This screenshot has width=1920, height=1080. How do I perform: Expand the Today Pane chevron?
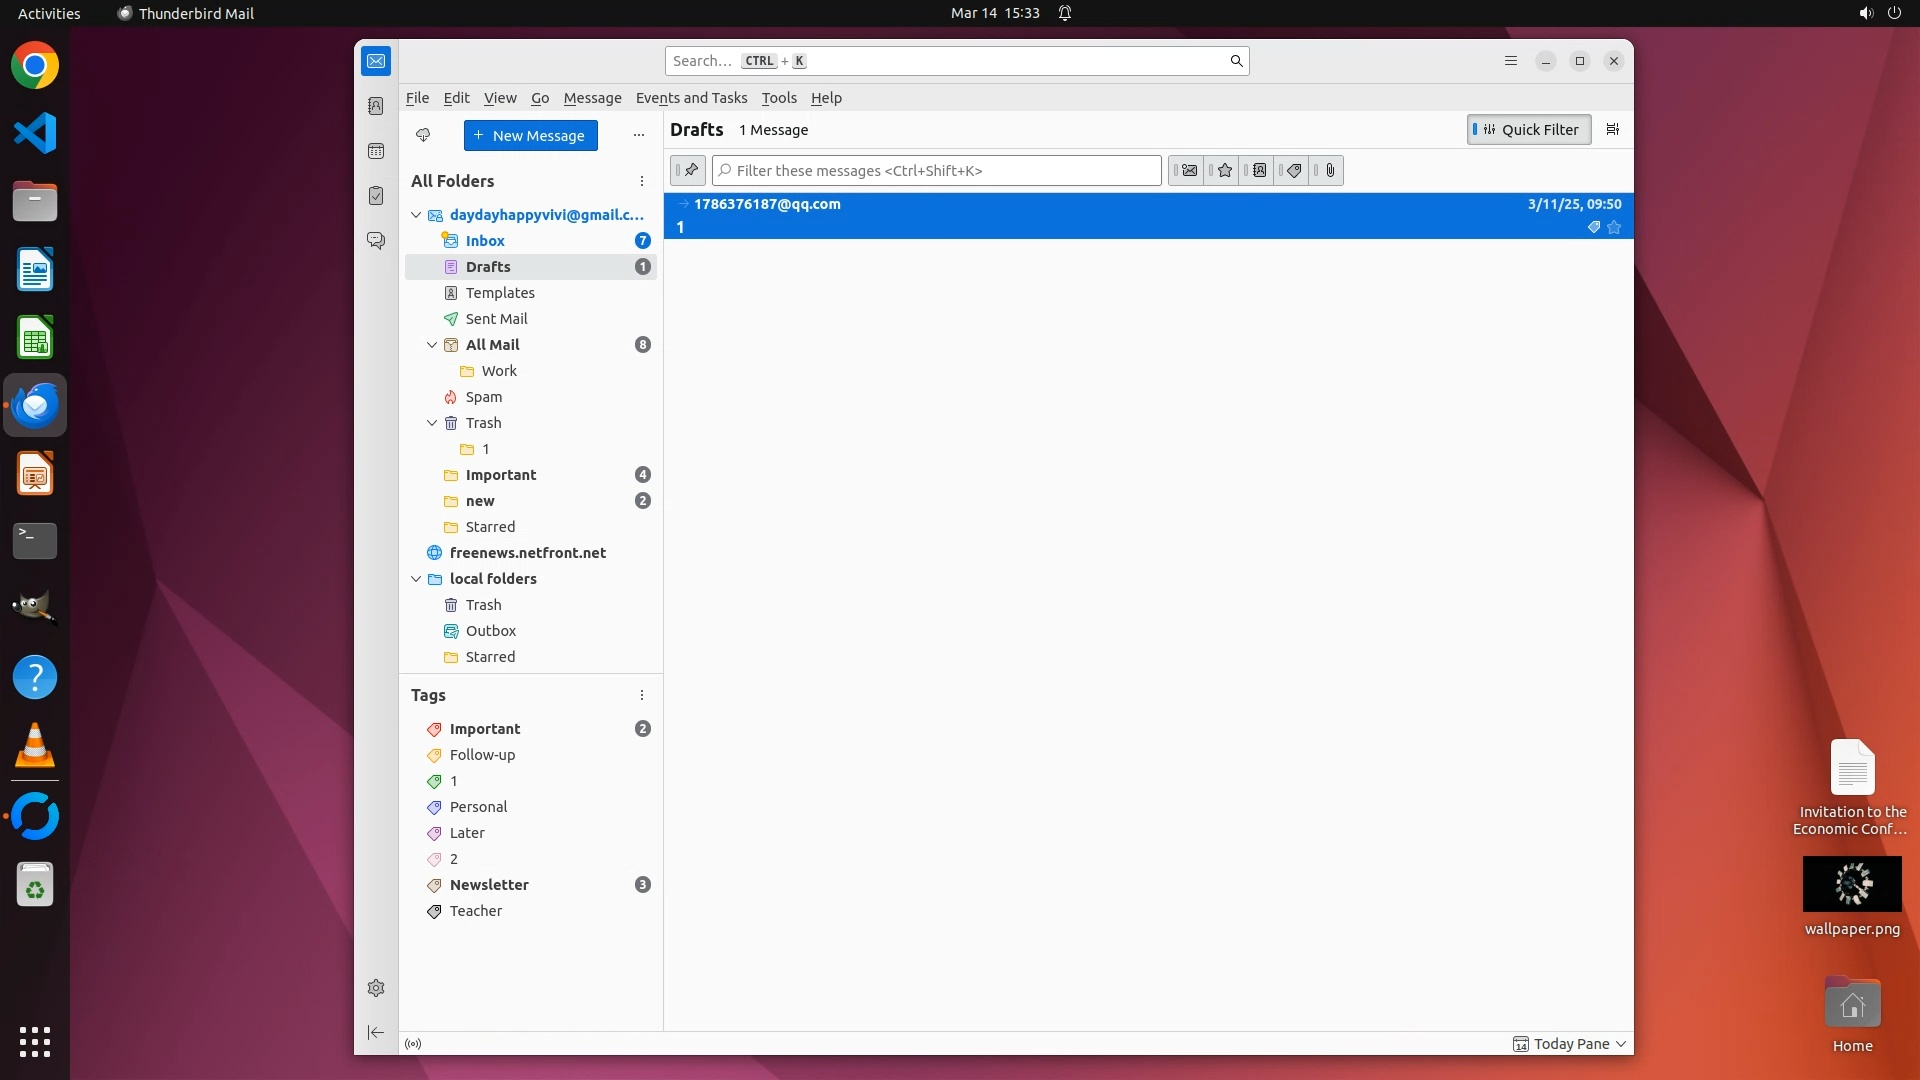(x=1621, y=1044)
